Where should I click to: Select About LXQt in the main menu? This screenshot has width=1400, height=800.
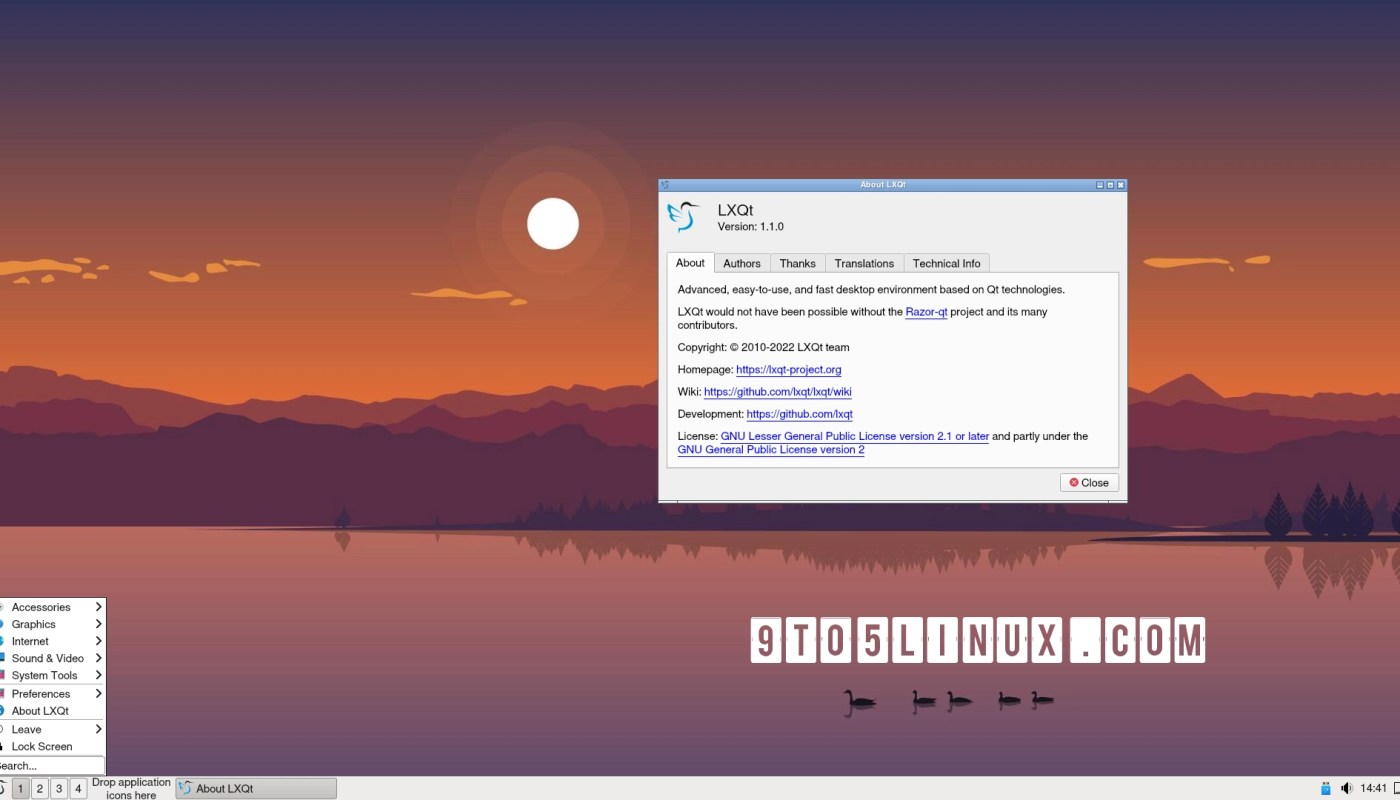(x=52, y=711)
